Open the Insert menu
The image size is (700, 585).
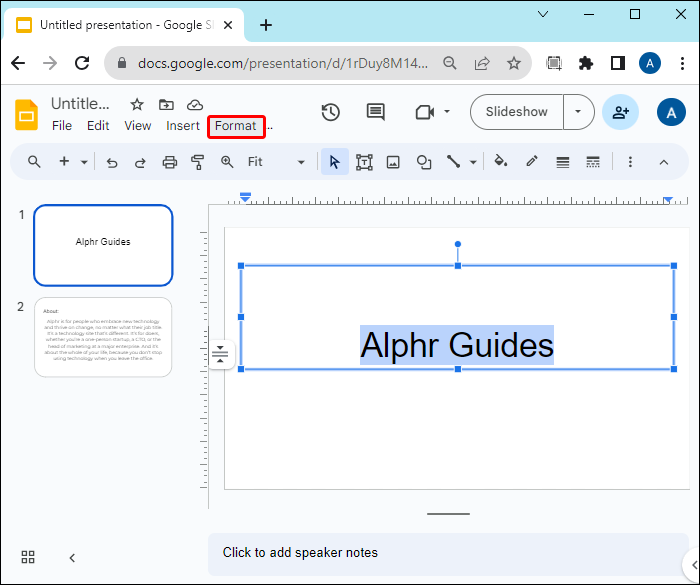coord(183,126)
